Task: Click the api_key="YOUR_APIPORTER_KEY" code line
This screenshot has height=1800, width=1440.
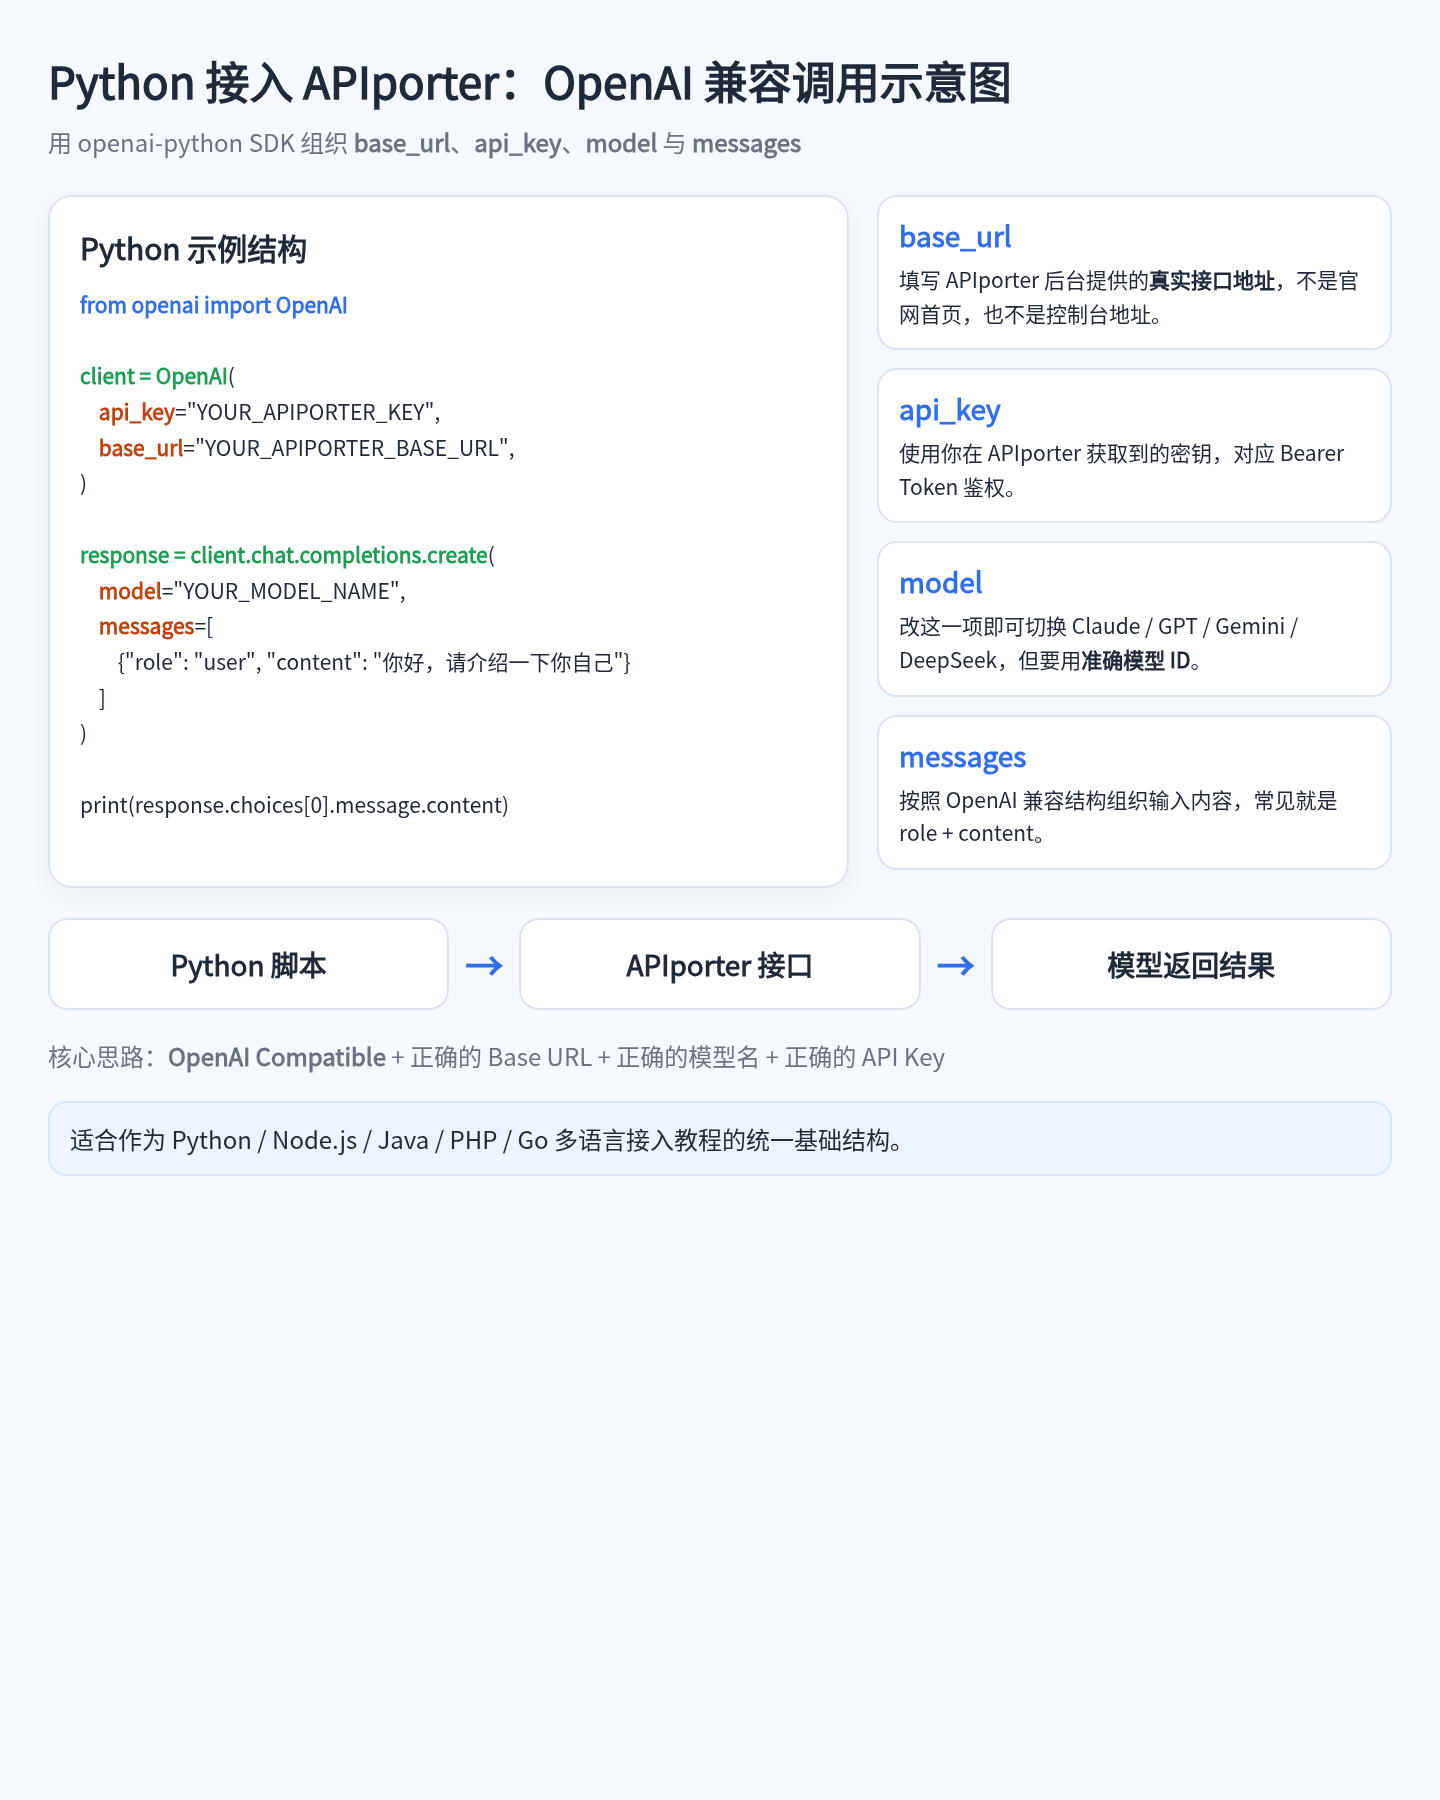Action: pyautogui.click(x=270, y=412)
